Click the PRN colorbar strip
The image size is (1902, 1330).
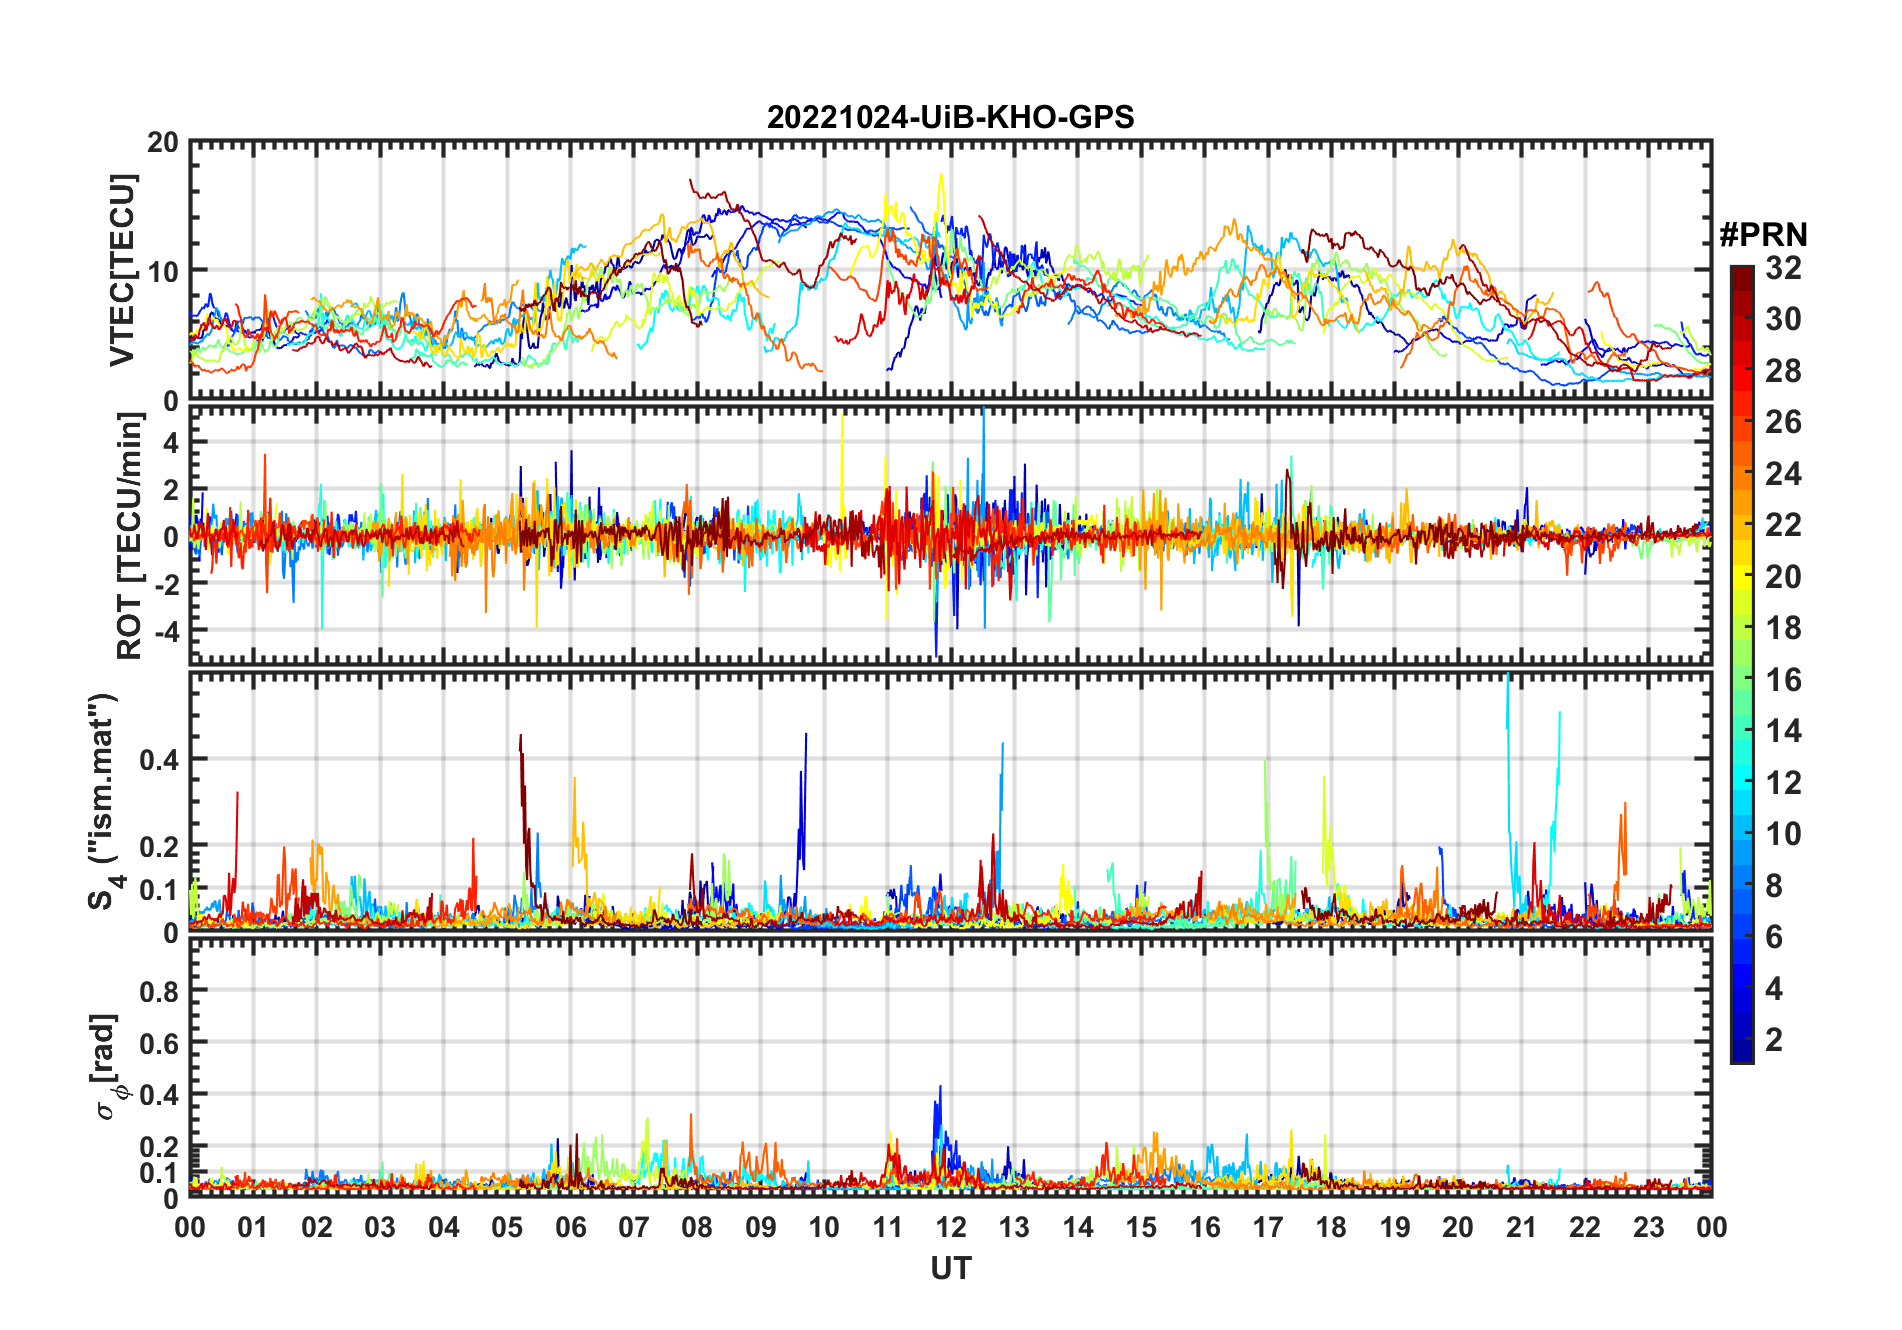1742,664
